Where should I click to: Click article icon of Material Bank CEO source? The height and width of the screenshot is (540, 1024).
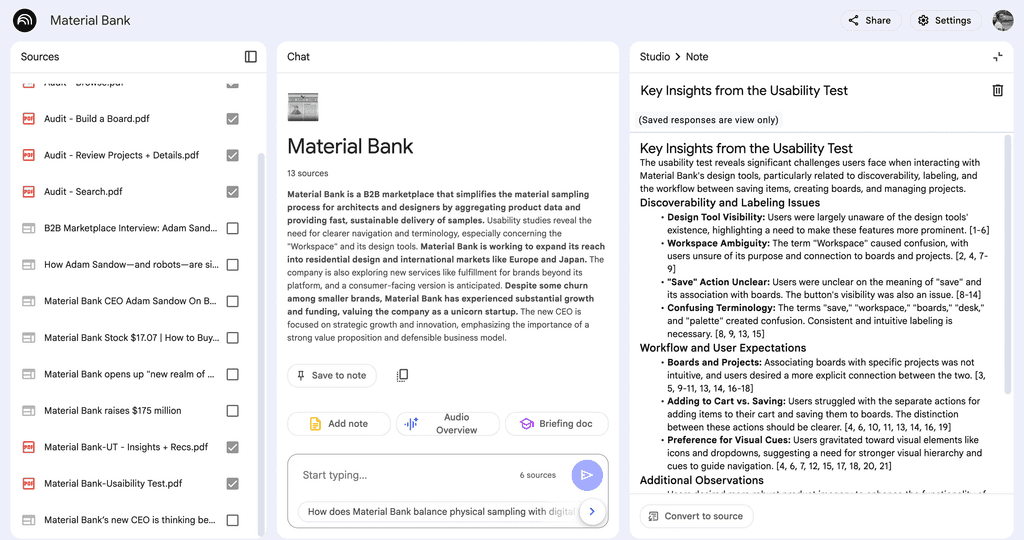[x=29, y=302]
